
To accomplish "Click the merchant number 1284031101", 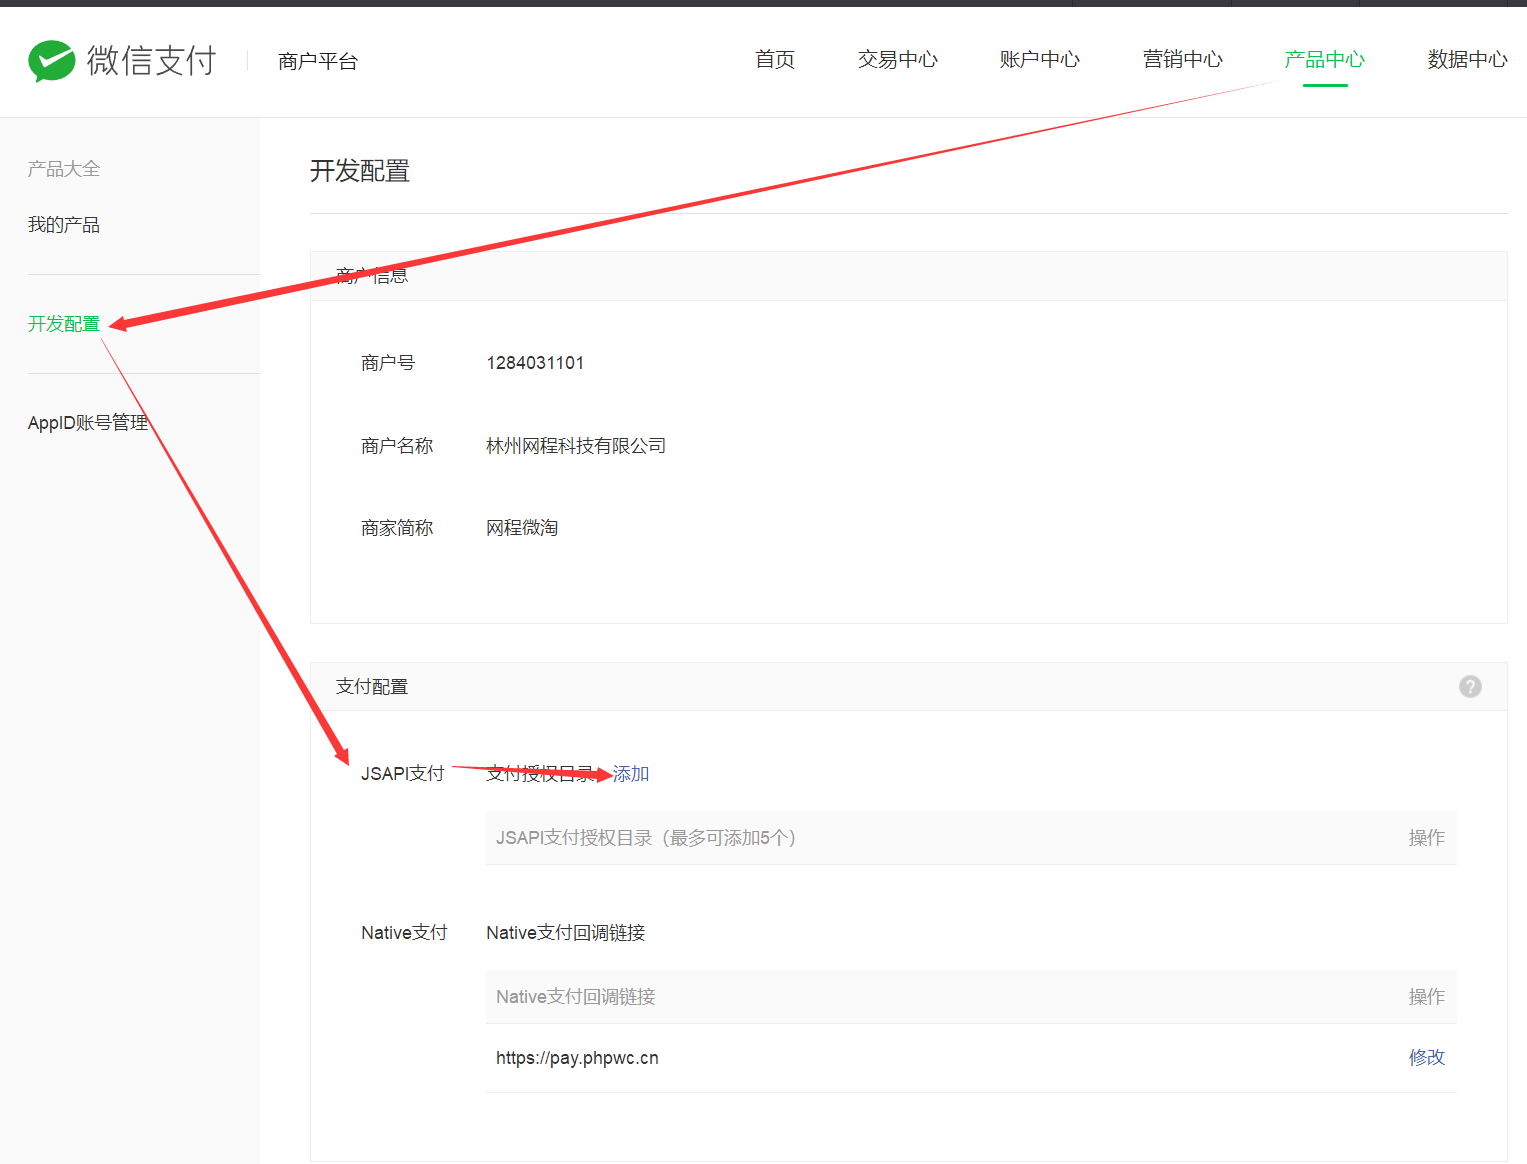I will pos(536,362).
